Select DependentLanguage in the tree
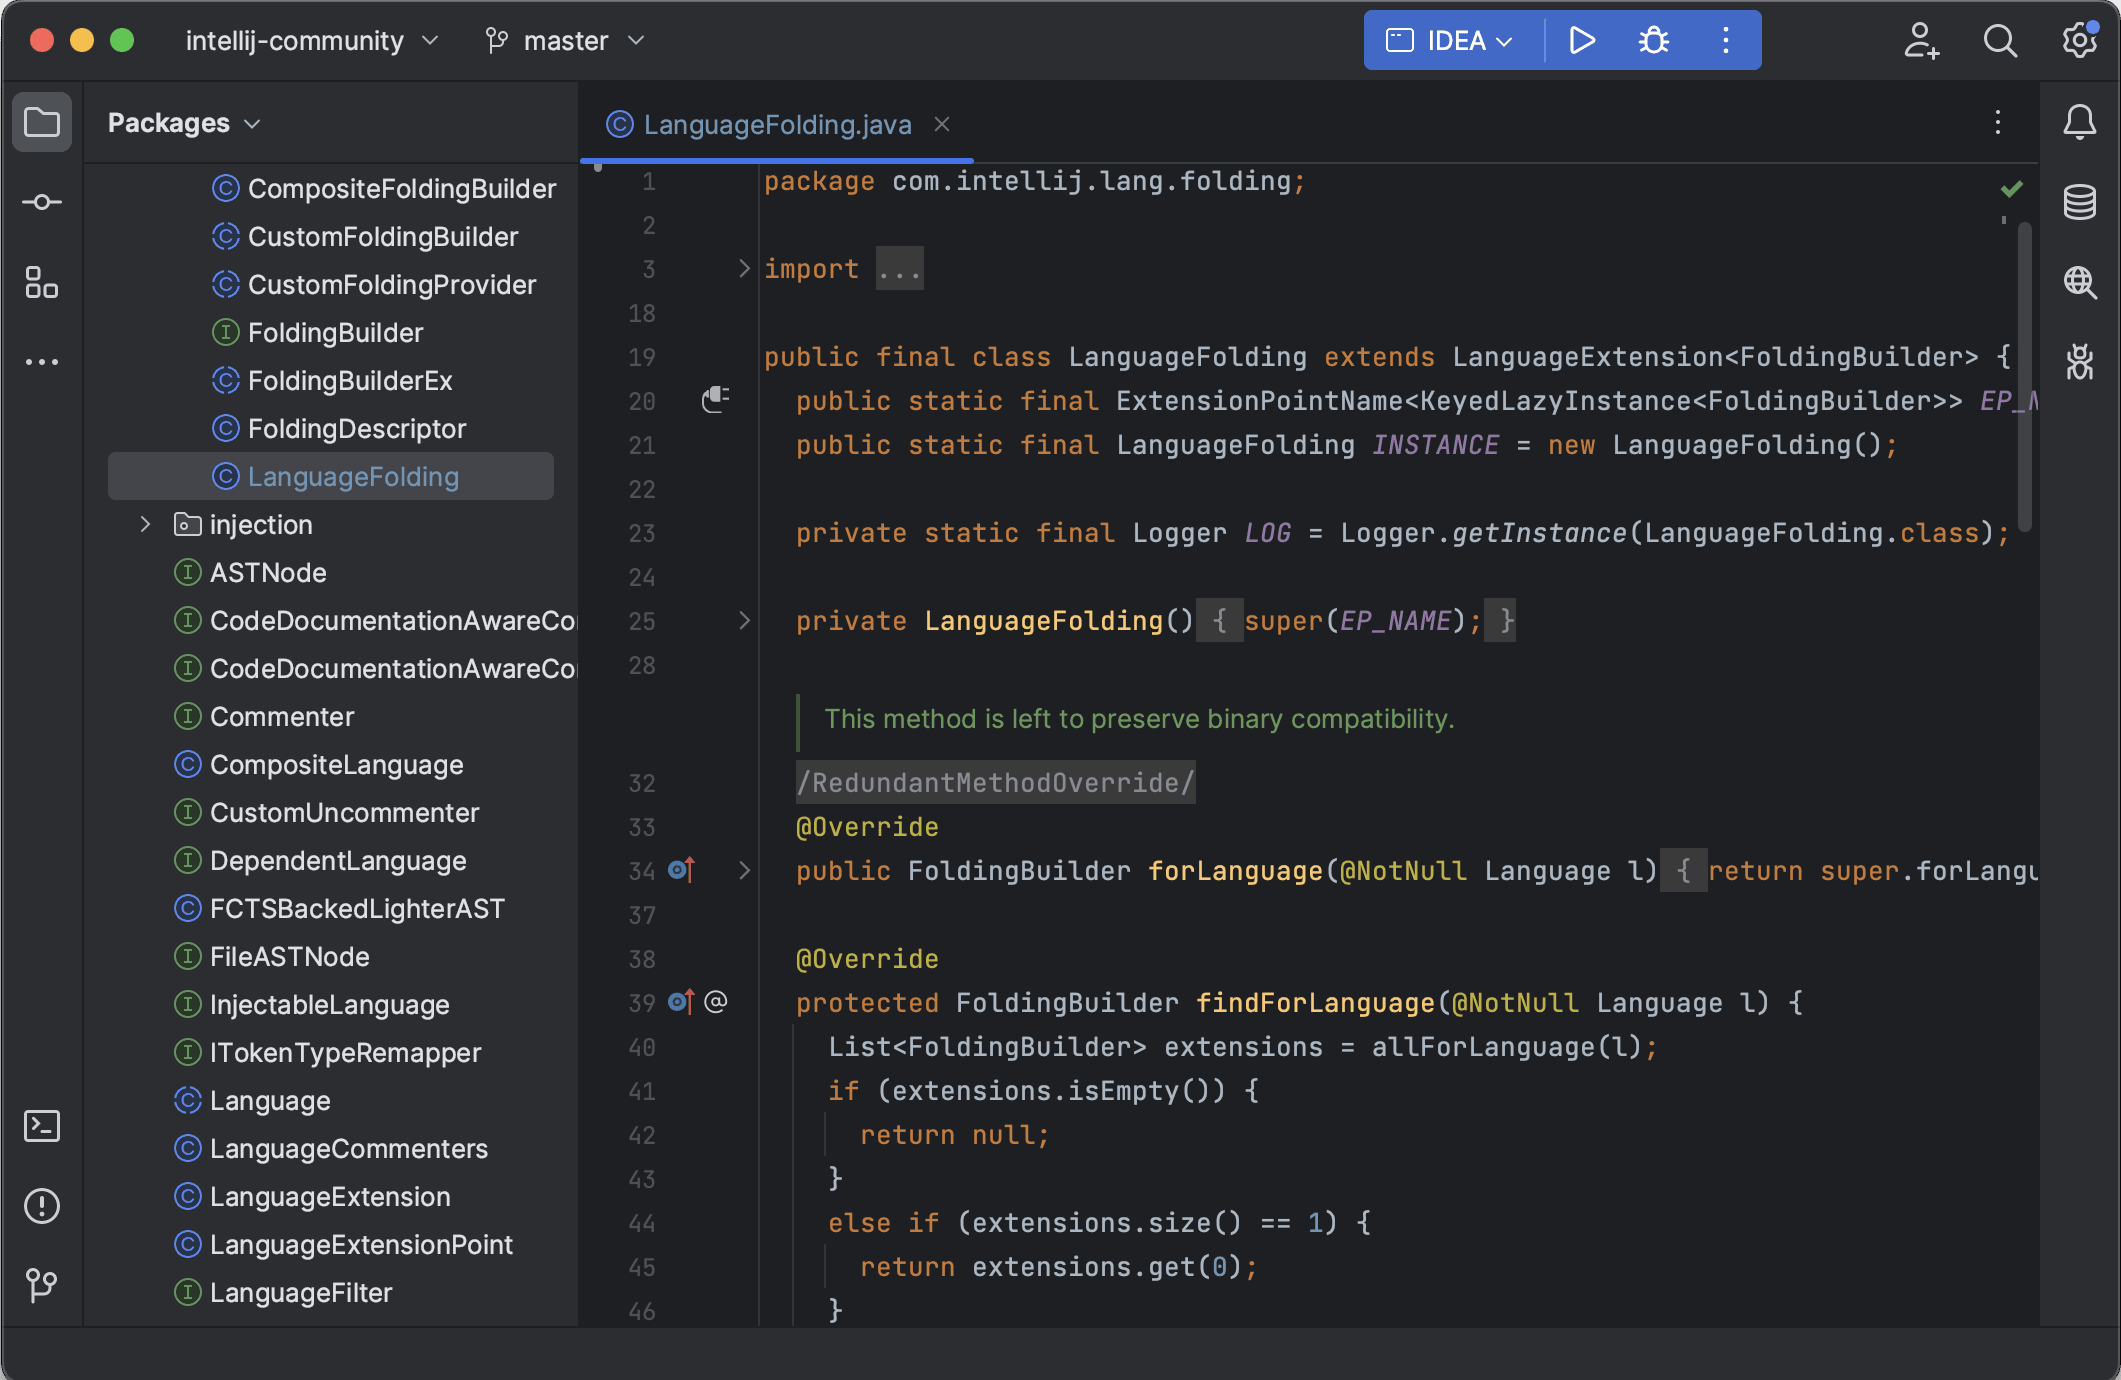The width and height of the screenshot is (2121, 1380). click(338, 860)
